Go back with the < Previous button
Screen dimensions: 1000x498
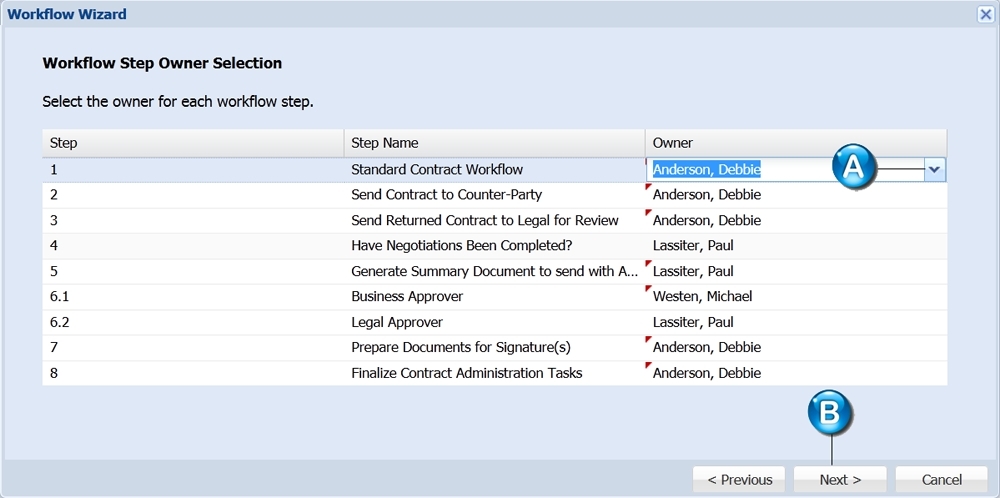pyautogui.click(x=740, y=480)
